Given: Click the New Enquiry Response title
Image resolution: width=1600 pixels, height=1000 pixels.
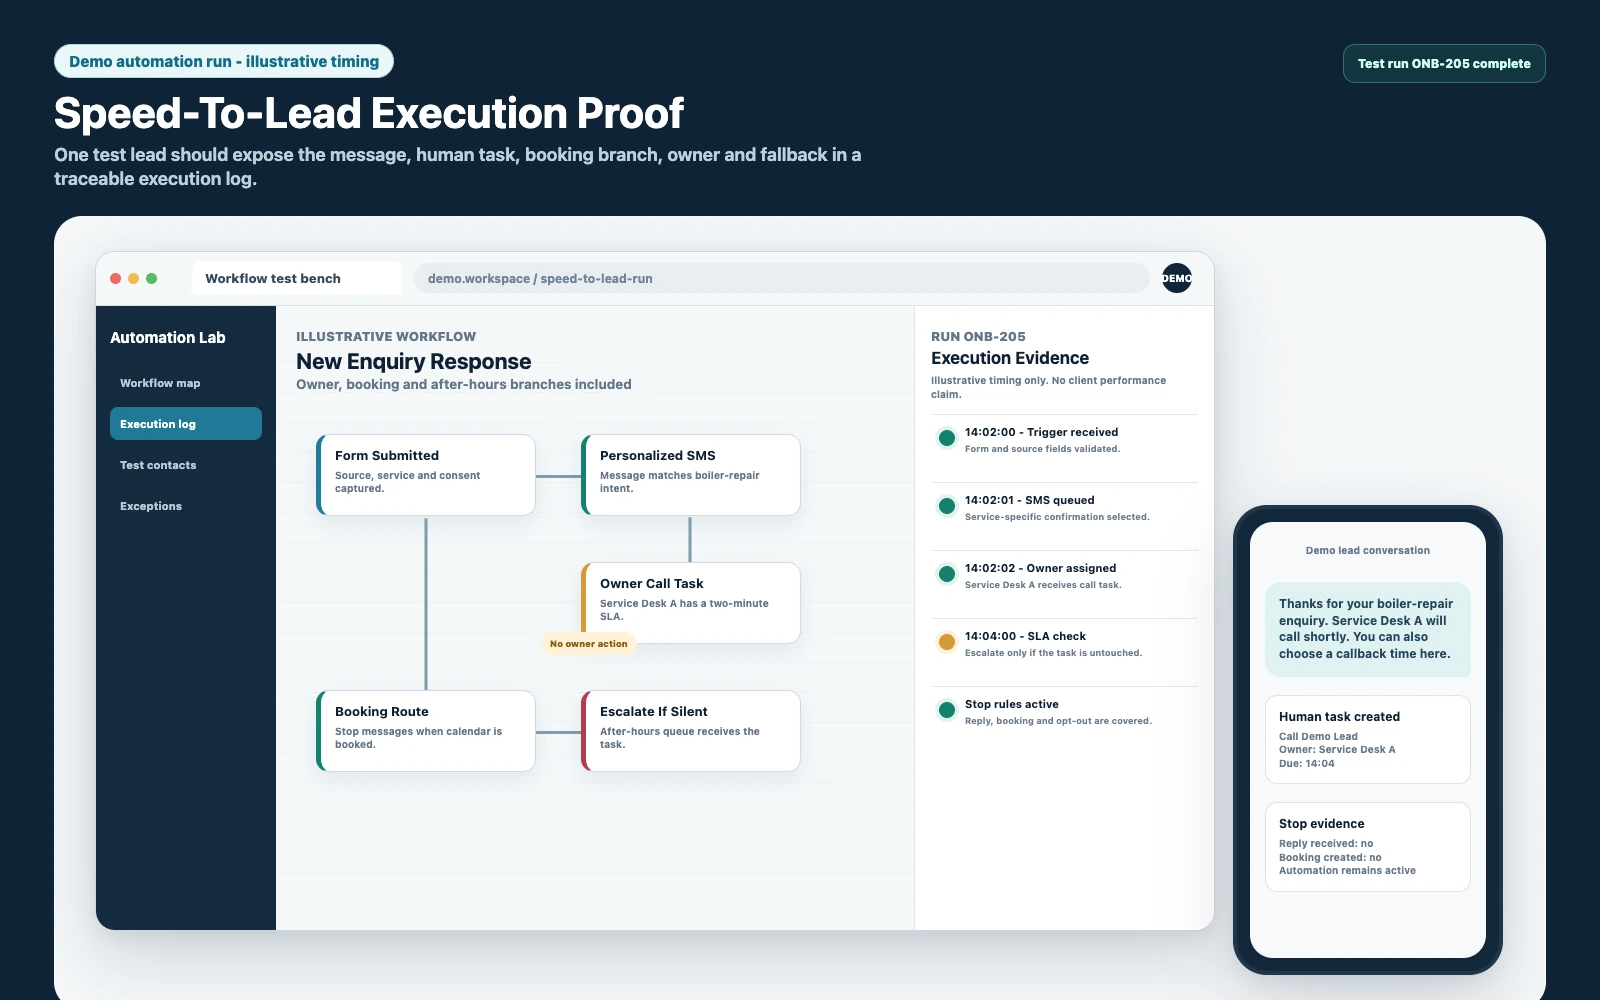Looking at the screenshot, I should tap(414, 361).
